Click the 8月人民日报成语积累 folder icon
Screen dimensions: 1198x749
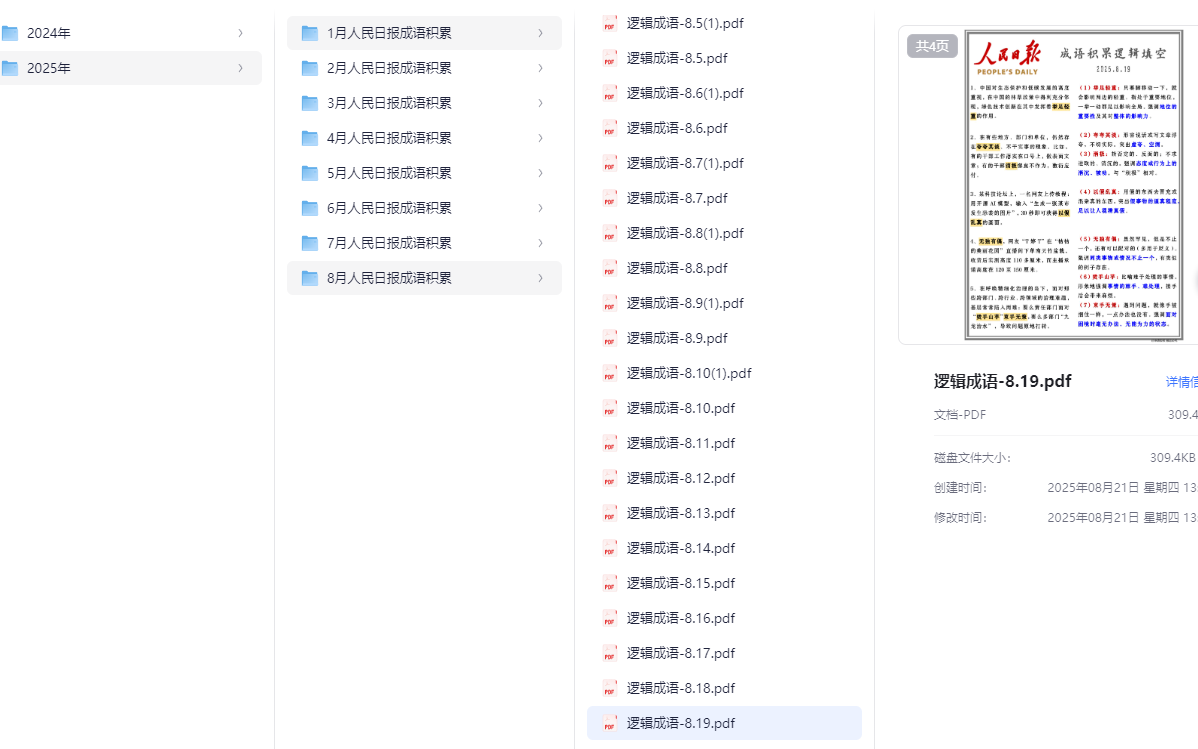coord(309,278)
